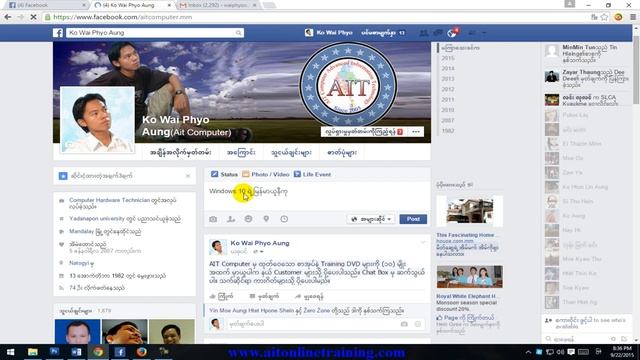Open the friend requests icon
The width and height of the screenshot is (640, 360).
424,33
